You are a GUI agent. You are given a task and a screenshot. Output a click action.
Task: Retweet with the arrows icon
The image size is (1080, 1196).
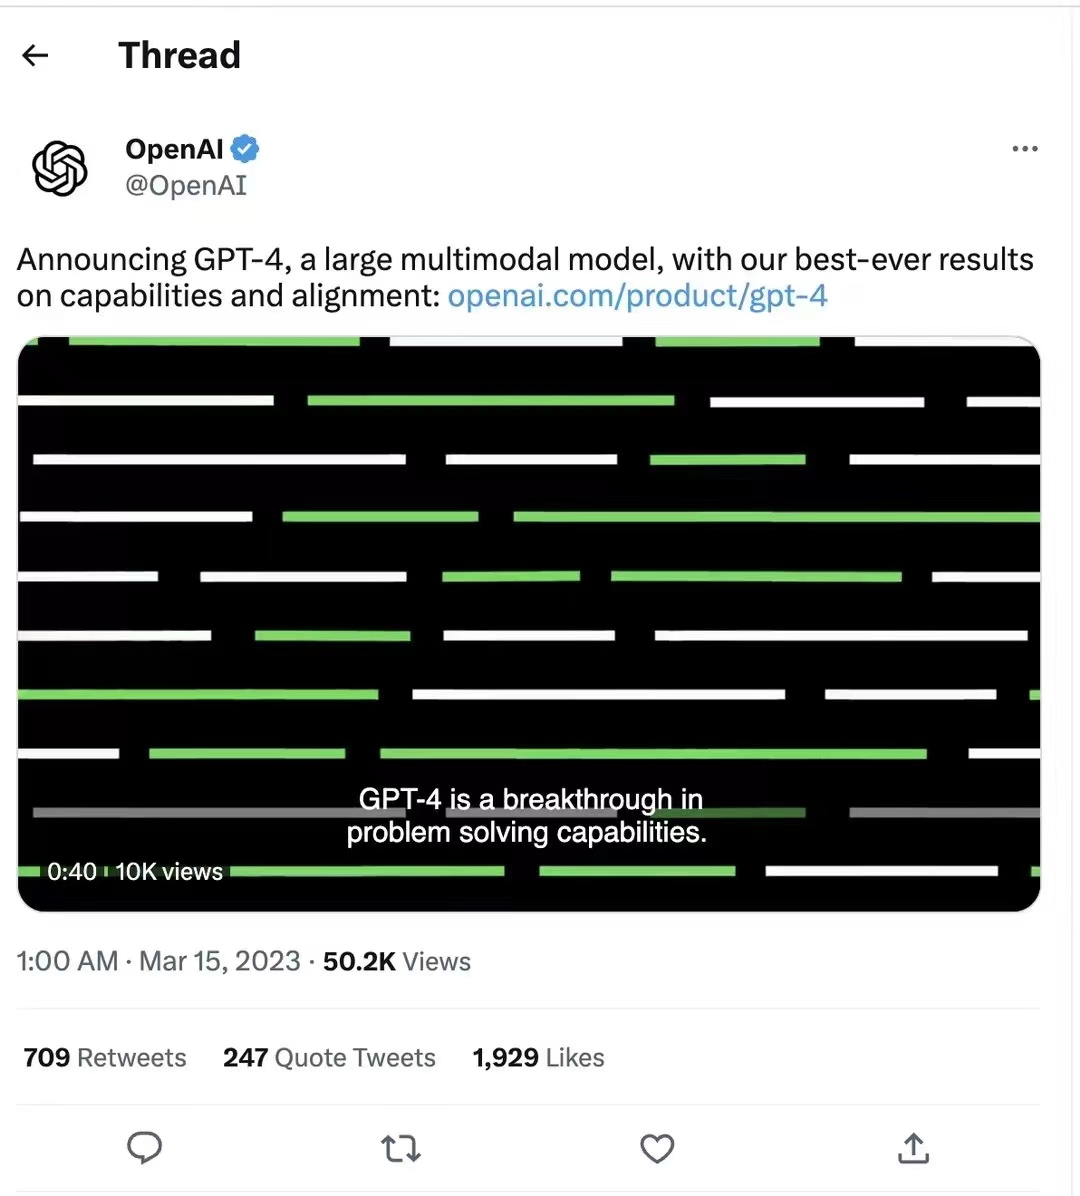coord(400,1148)
